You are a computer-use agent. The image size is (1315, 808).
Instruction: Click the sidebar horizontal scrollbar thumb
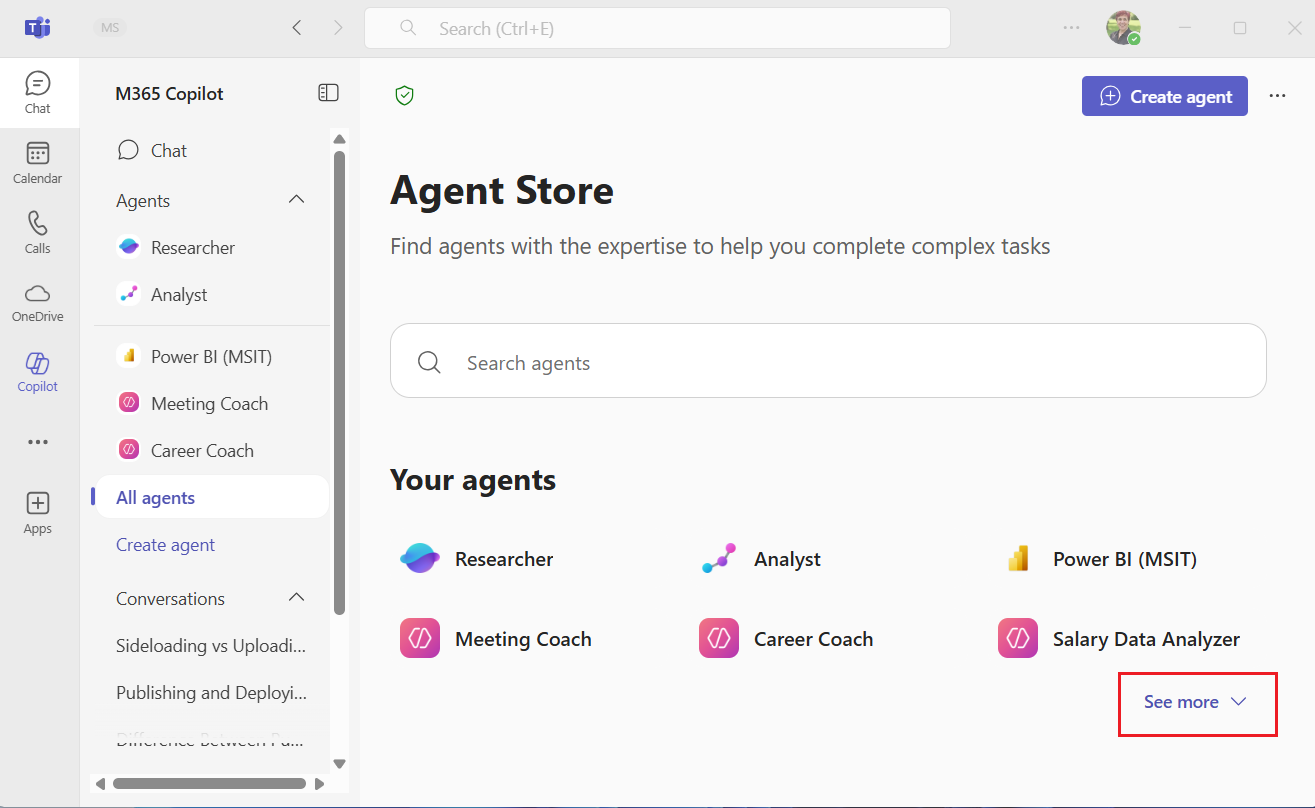coord(209,783)
